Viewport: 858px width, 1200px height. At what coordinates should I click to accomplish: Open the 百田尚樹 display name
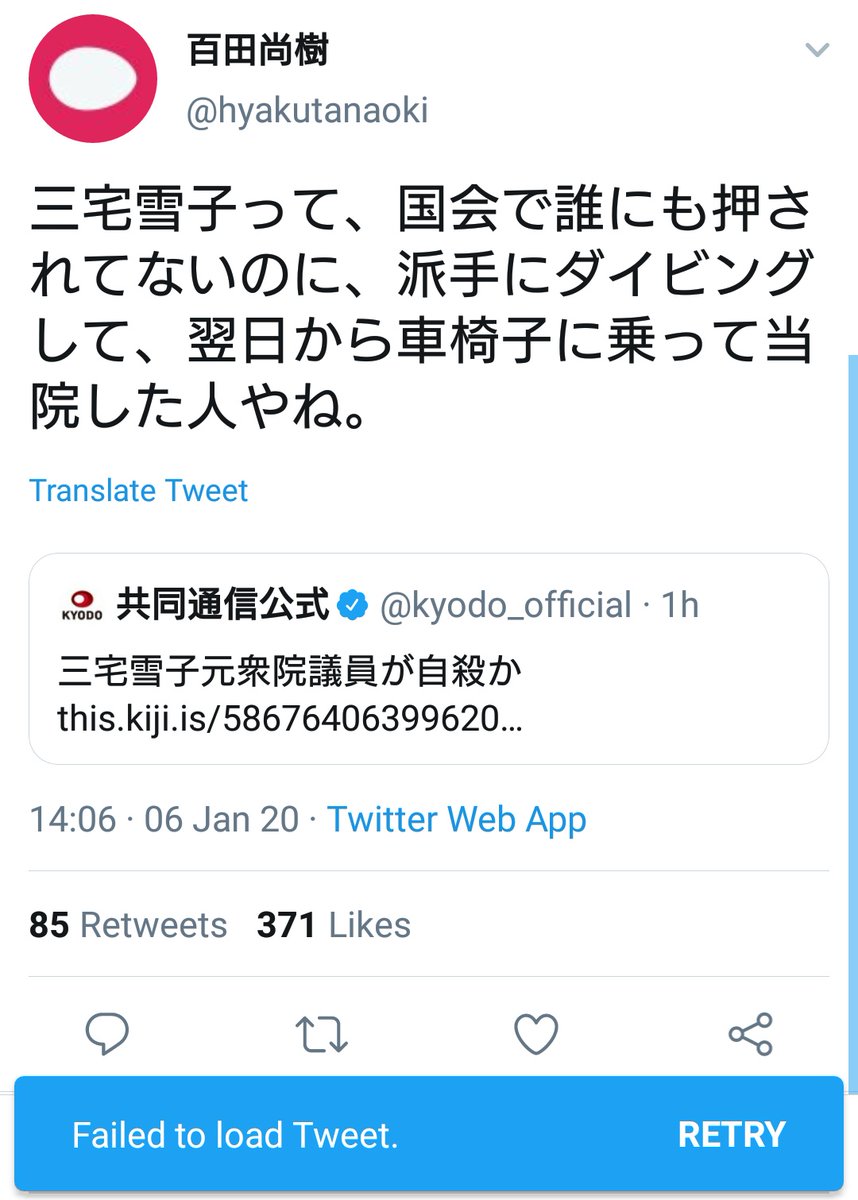[257, 51]
